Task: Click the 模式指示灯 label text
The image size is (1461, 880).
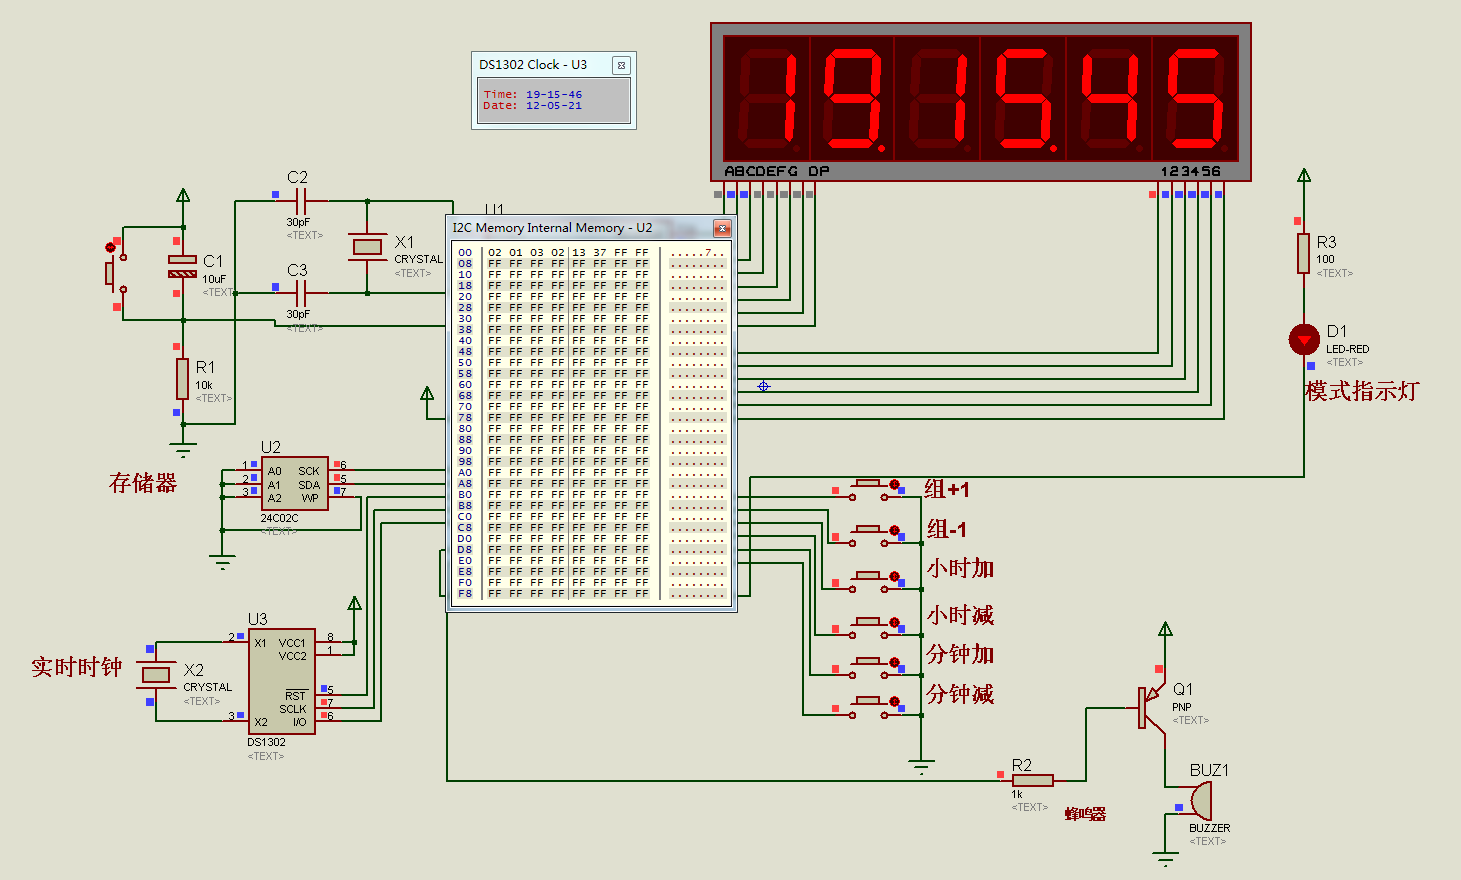Action: pyautogui.click(x=1362, y=391)
